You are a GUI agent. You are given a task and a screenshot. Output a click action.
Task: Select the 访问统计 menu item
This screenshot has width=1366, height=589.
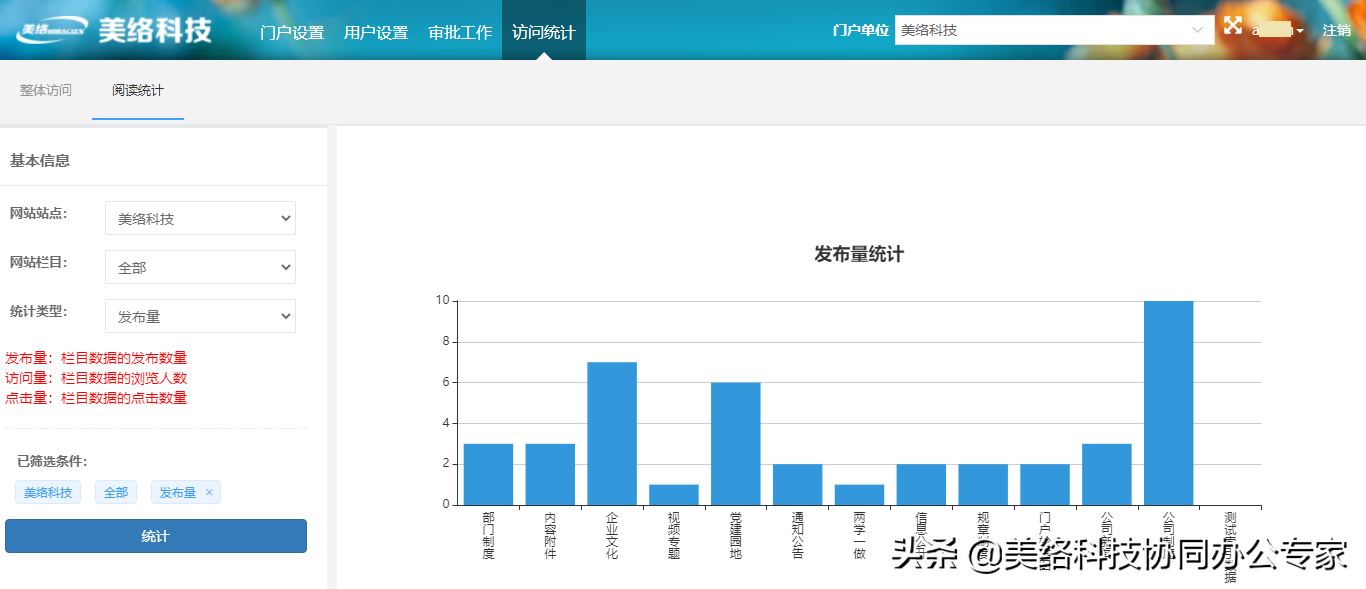(543, 31)
